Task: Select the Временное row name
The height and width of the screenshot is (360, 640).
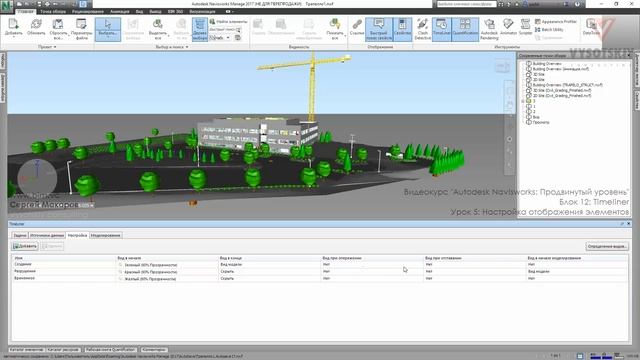Action: tap(24, 278)
